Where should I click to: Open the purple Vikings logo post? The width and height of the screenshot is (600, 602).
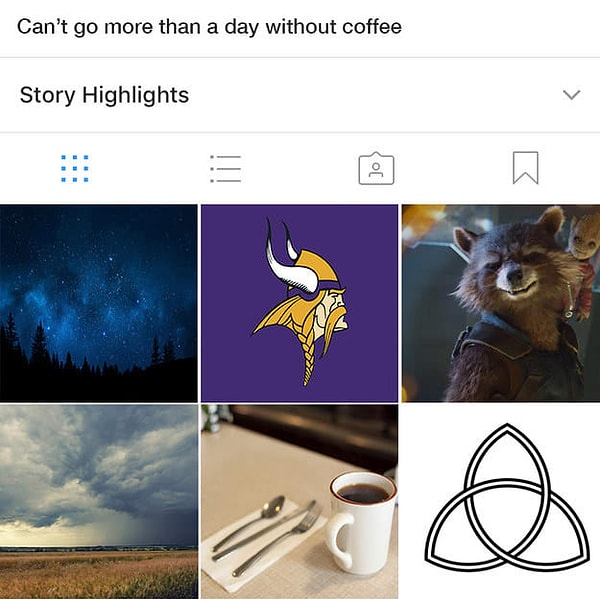click(x=299, y=303)
